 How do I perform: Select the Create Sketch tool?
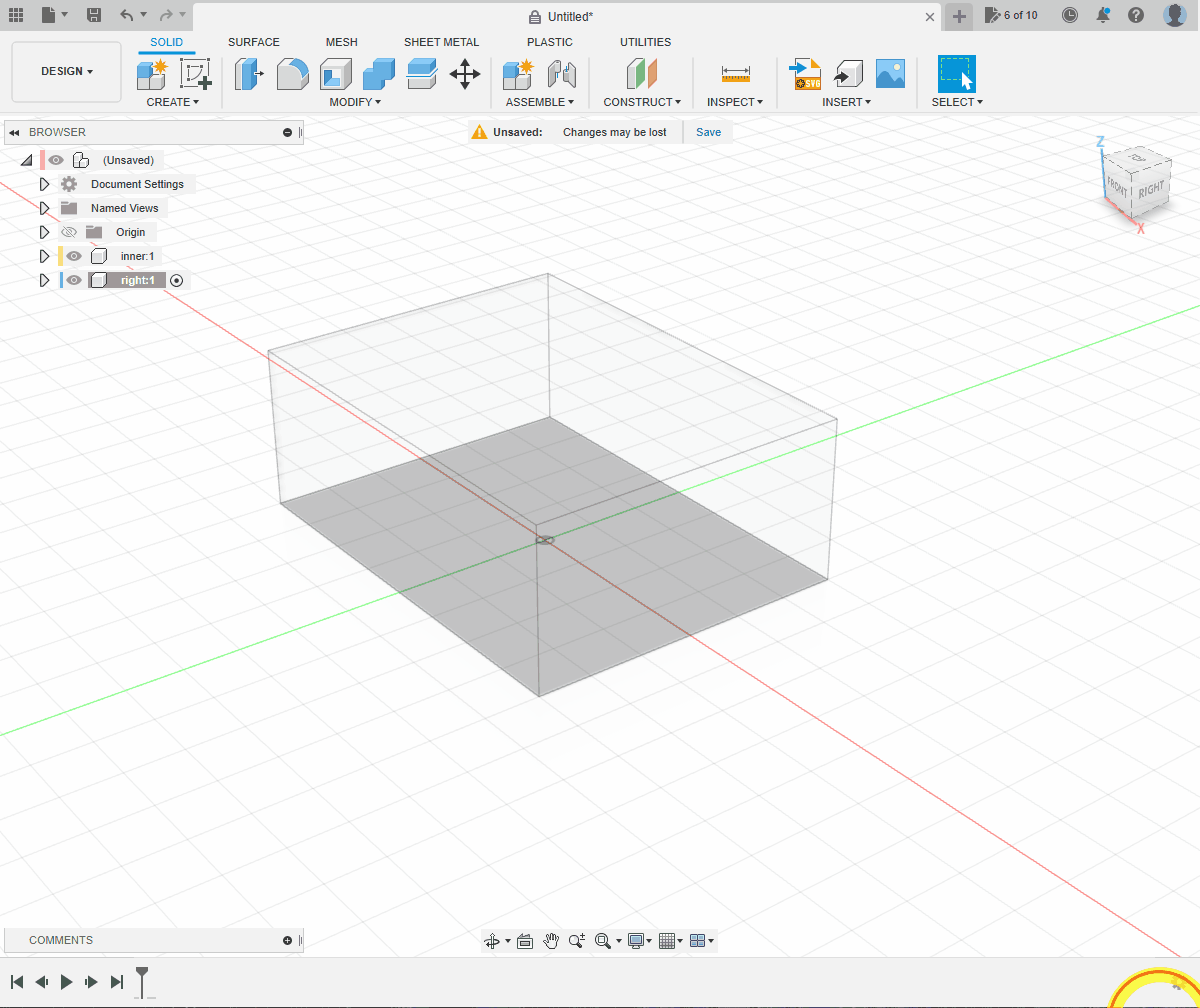click(x=195, y=75)
